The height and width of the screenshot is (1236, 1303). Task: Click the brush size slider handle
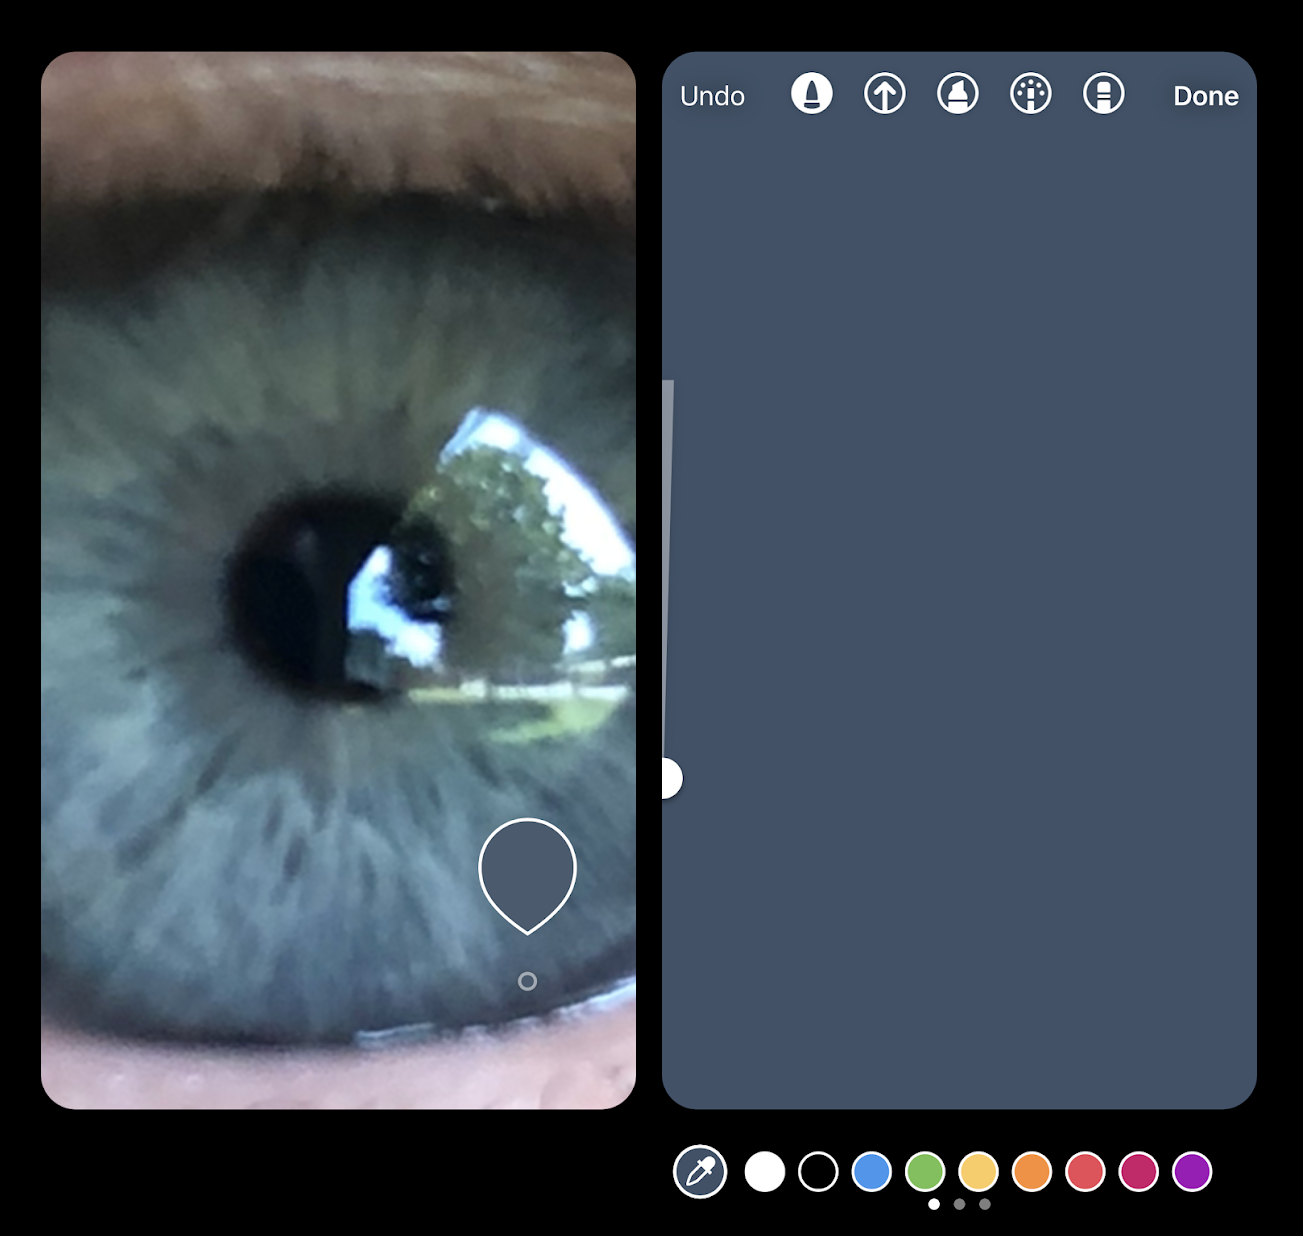[x=670, y=778]
